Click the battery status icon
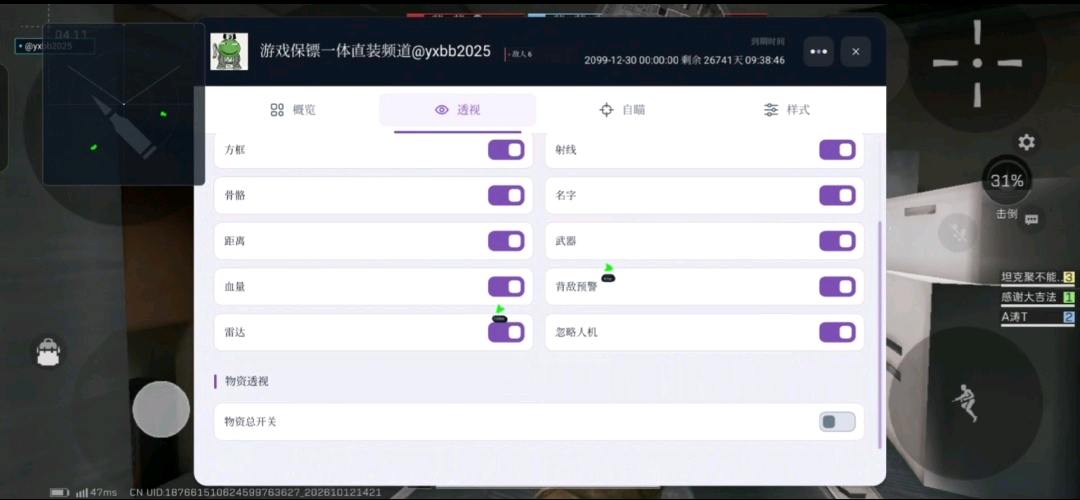 (x=60, y=492)
